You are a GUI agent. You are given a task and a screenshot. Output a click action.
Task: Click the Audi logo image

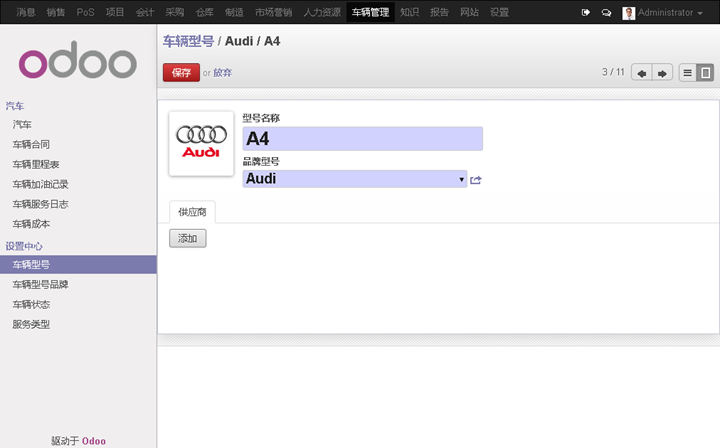(201, 144)
